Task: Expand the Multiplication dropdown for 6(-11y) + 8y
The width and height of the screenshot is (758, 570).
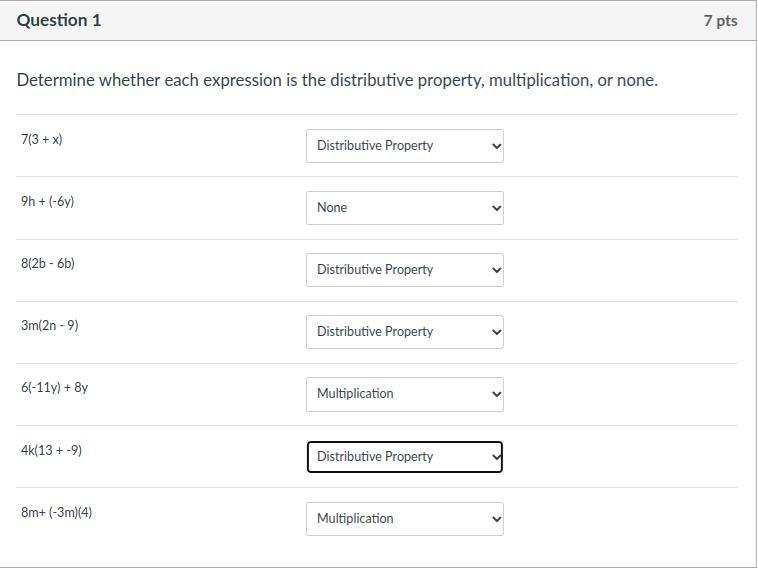Action: click(x=404, y=394)
